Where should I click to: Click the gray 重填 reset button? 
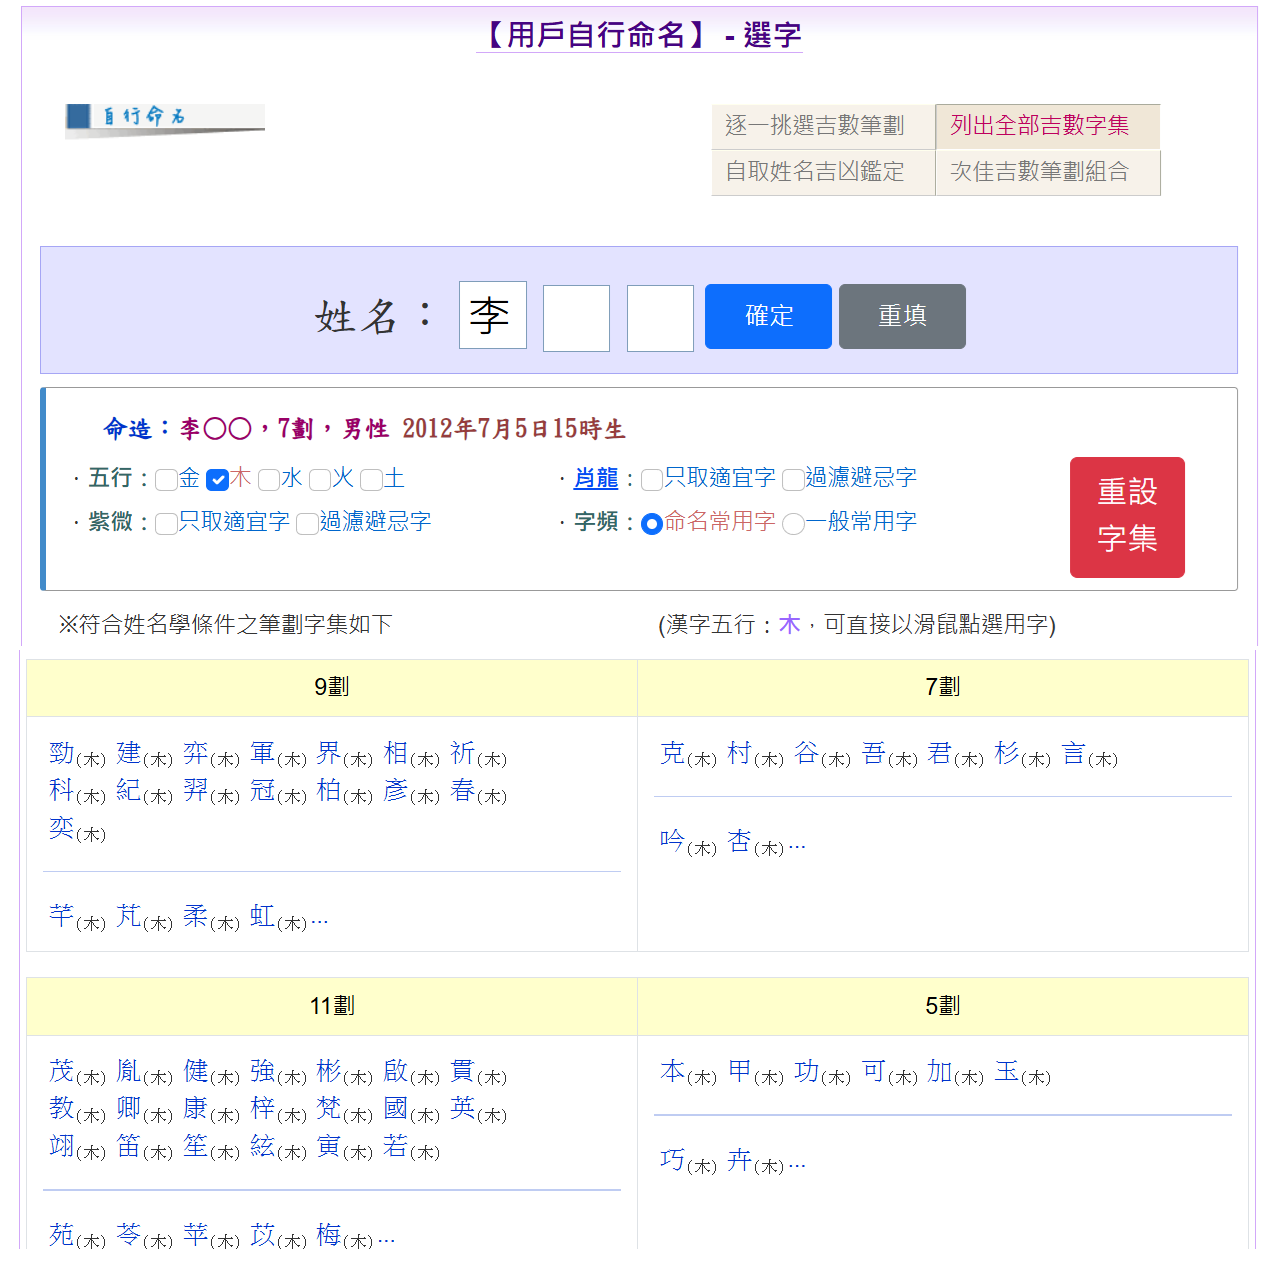(x=901, y=316)
